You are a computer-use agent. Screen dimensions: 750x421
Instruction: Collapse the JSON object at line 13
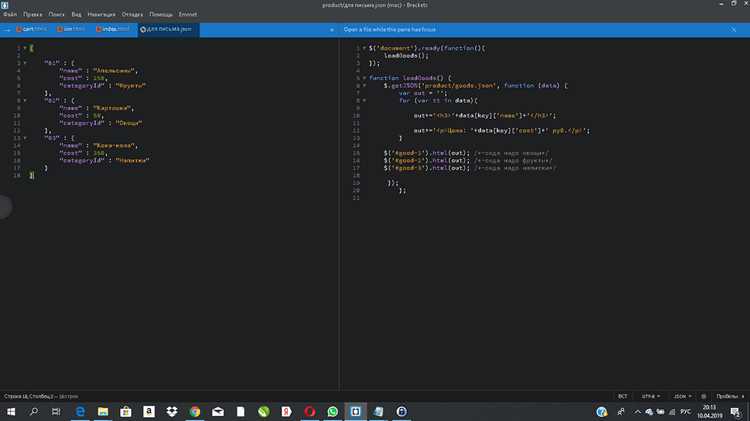click(25, 138)
